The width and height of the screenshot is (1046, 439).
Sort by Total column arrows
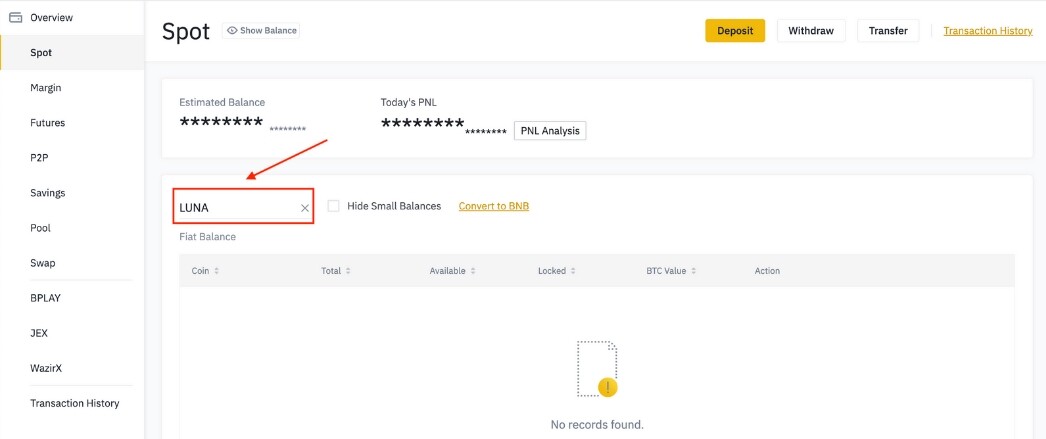[348, 271]
